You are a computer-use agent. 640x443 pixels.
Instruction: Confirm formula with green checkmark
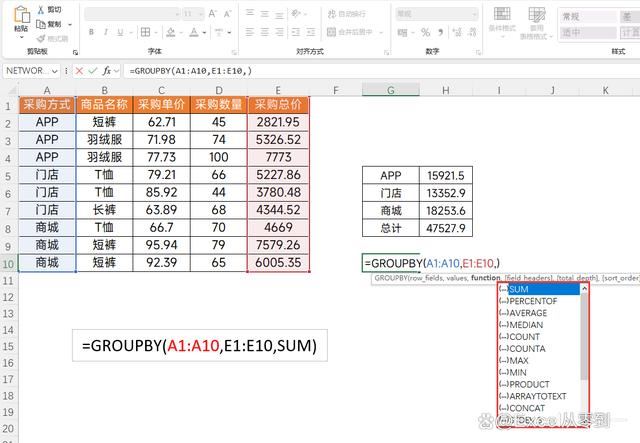pyautogui.click(x=93, y=71)
